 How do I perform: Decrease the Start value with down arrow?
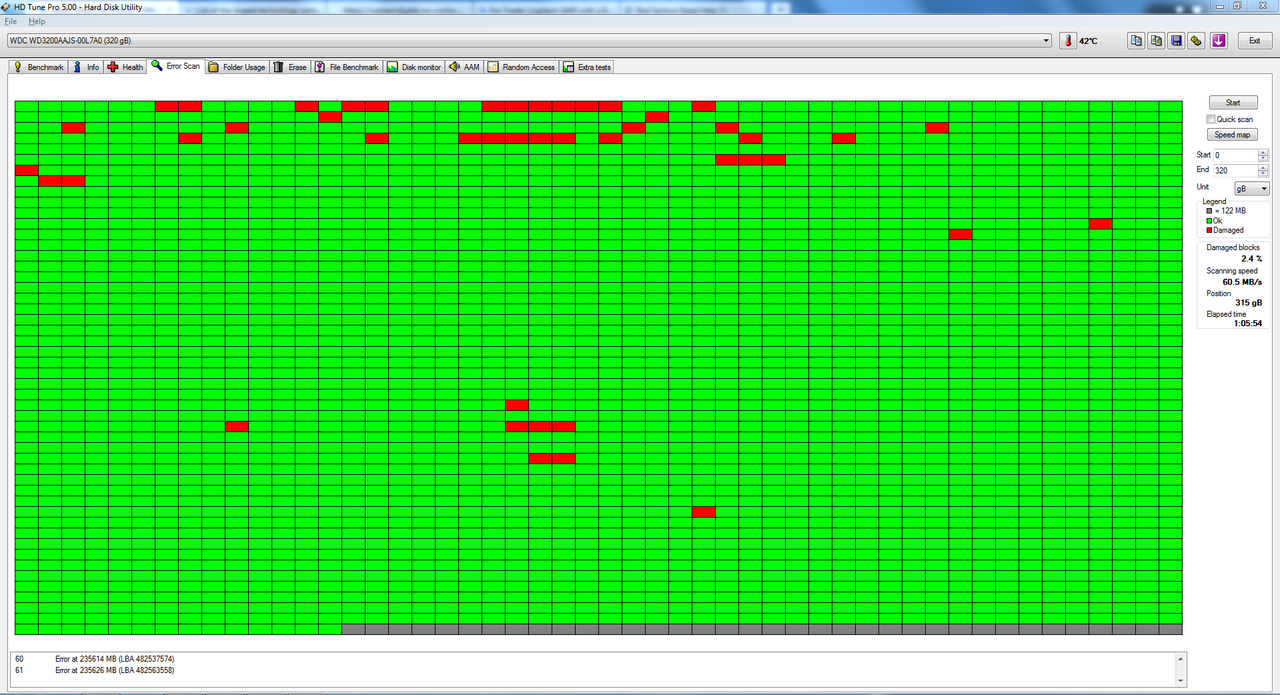pos(1263,158)
